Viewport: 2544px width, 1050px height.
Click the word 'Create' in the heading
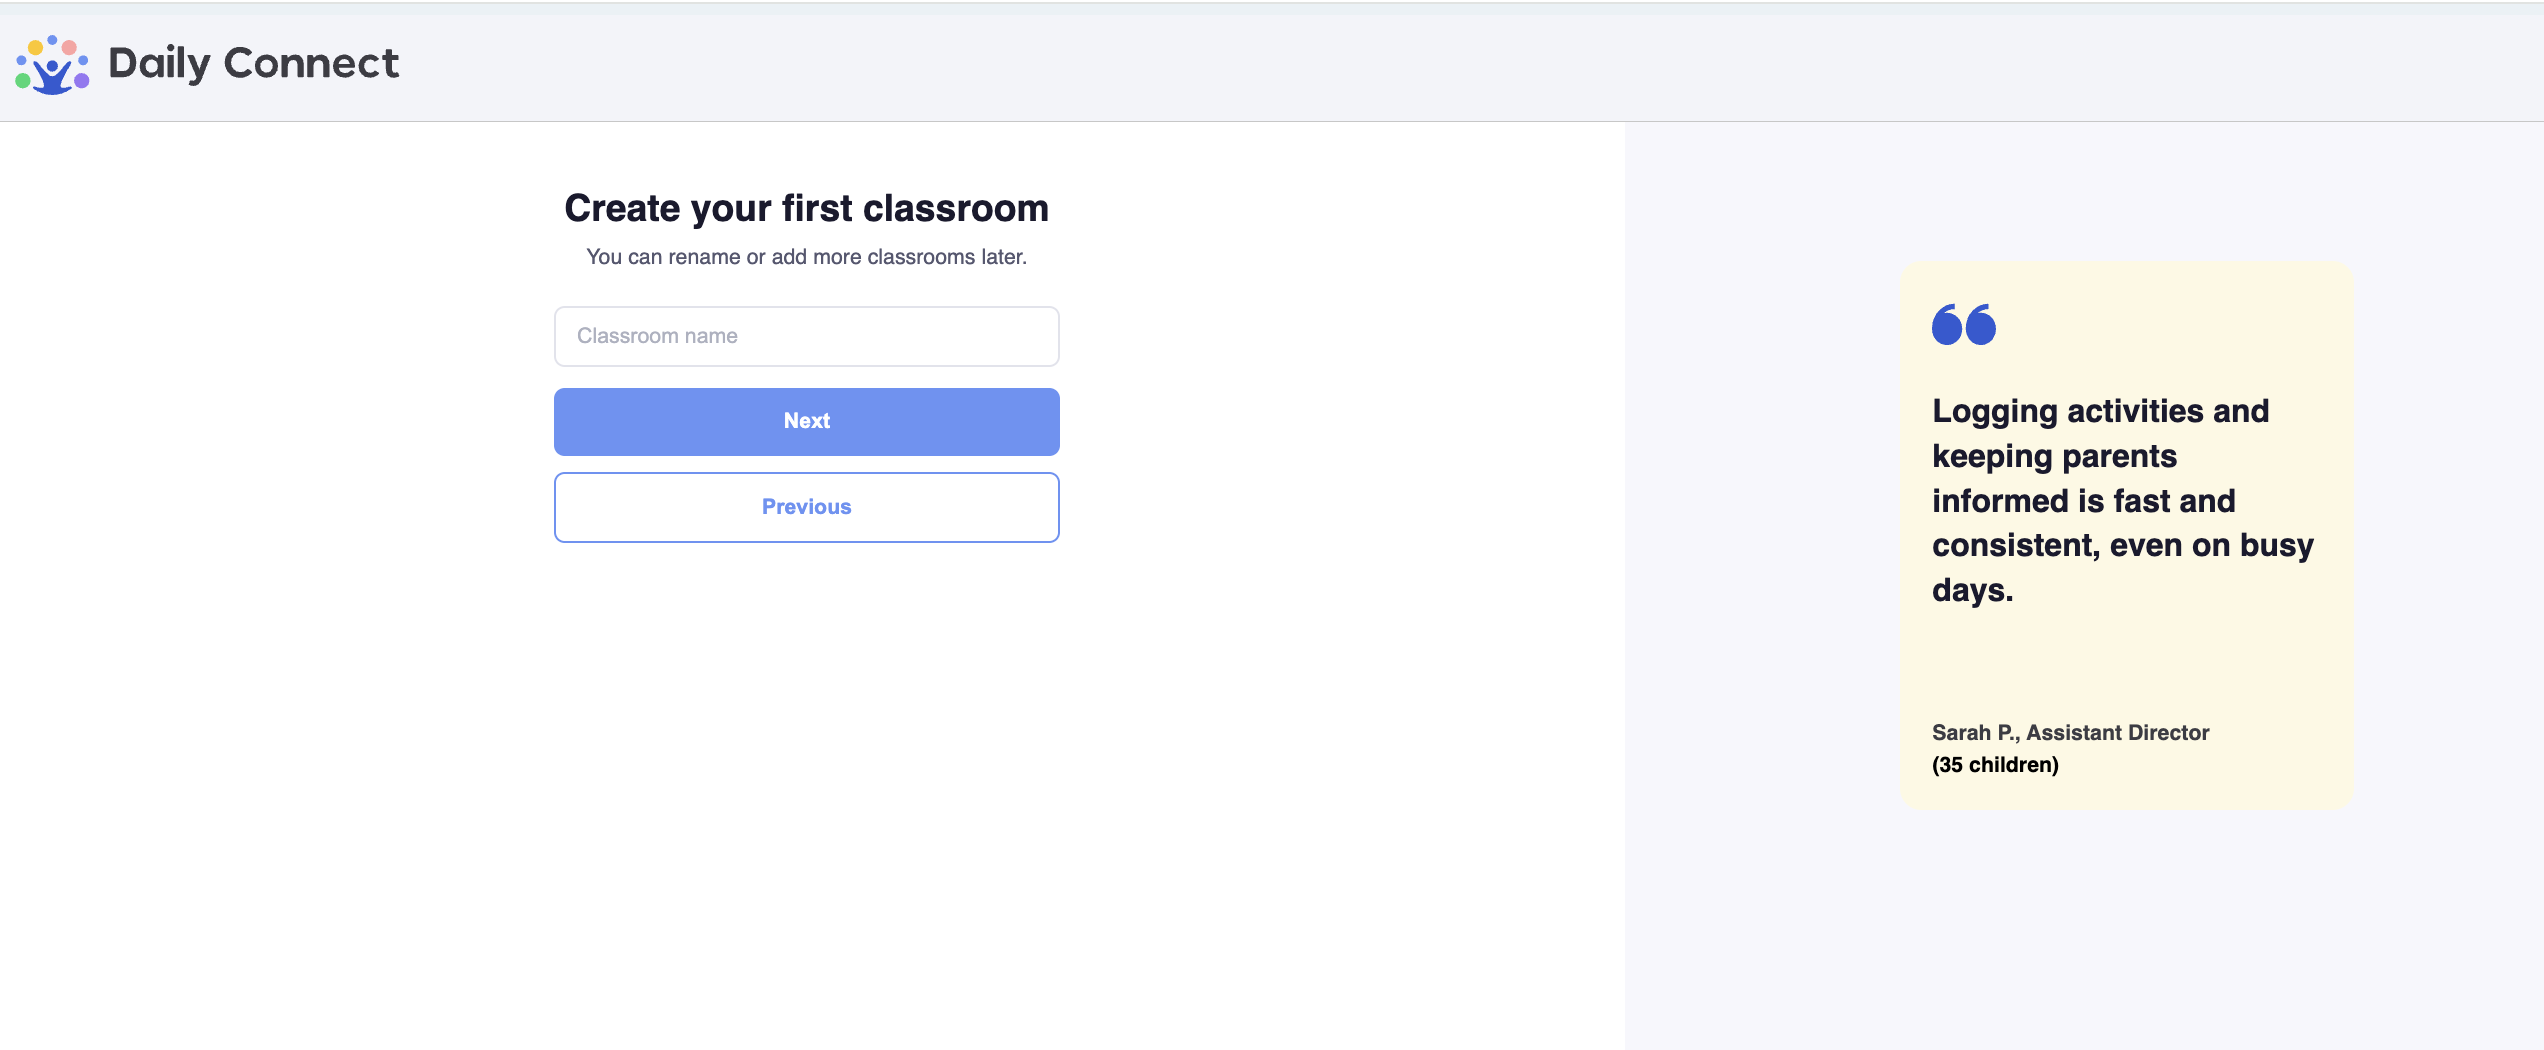point(622,208)
